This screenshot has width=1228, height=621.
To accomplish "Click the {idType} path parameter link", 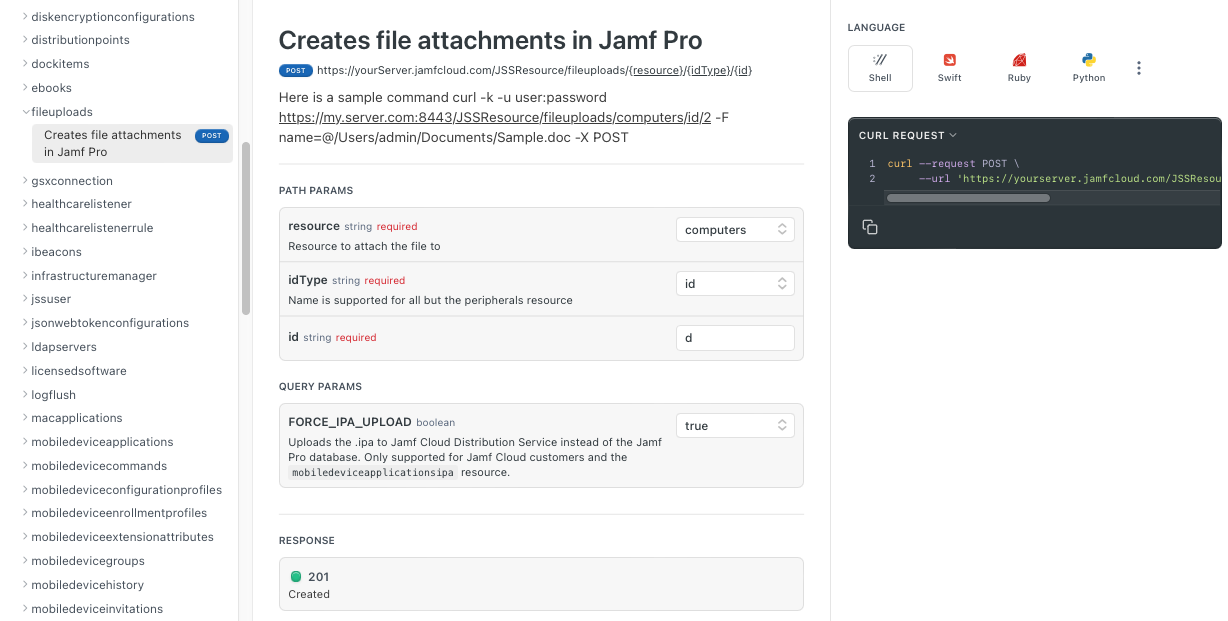I will (x=709, y=70).
